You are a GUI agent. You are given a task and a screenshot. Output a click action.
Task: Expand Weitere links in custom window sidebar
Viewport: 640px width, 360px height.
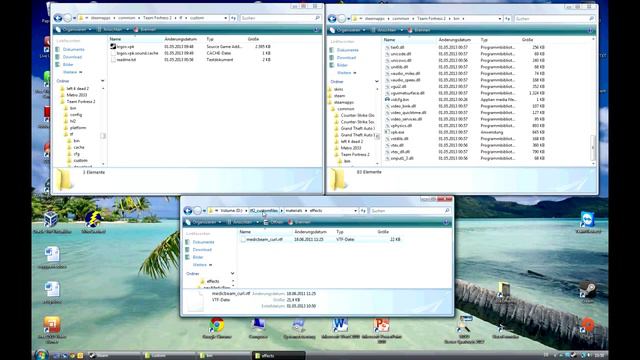point(72,72)
